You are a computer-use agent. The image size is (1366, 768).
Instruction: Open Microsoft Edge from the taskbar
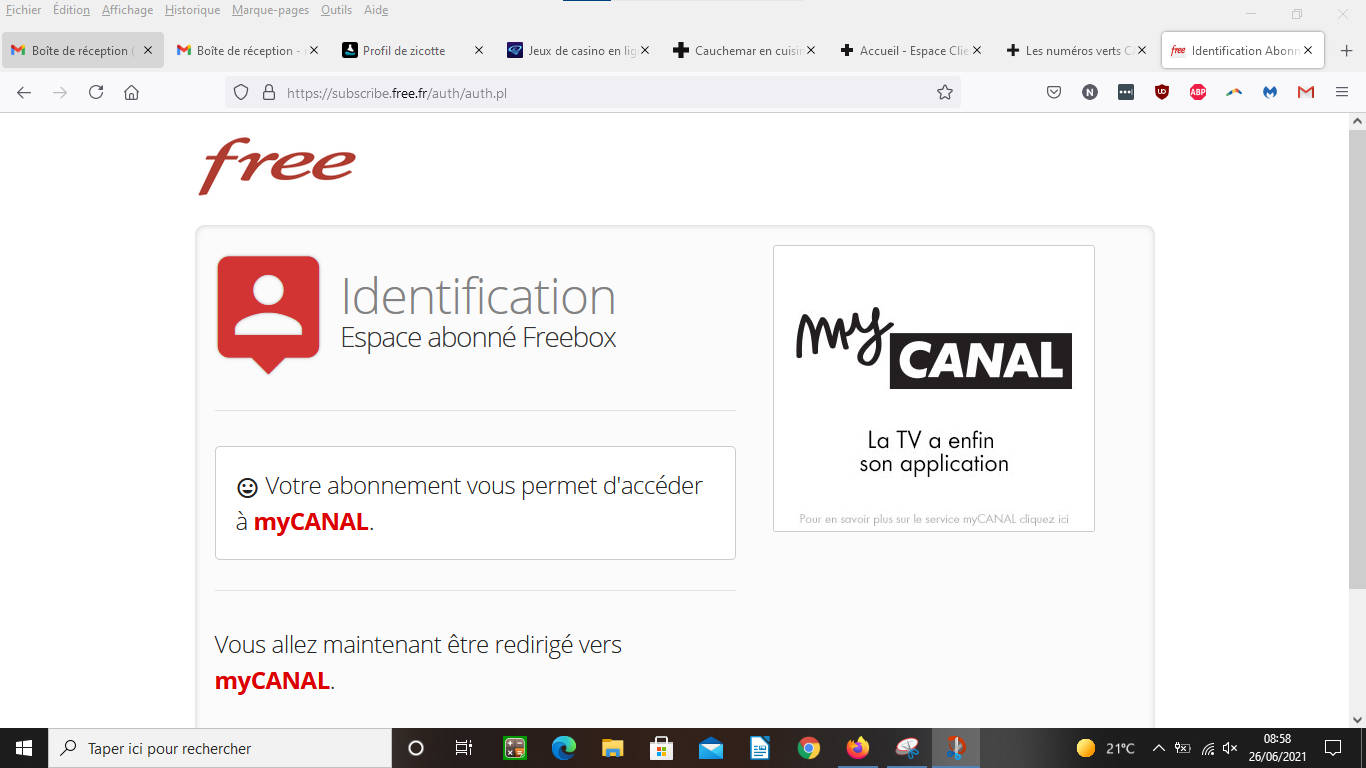tap(564, 748)
